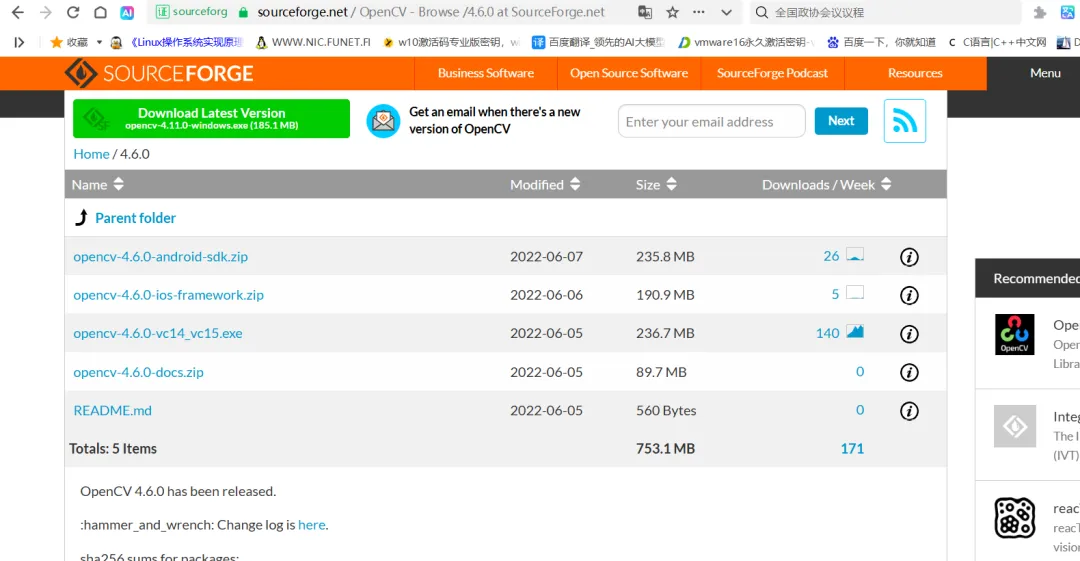Reload the page with the refresh icon
This screenshot has height=561, width=1080.
click(73, 12)
